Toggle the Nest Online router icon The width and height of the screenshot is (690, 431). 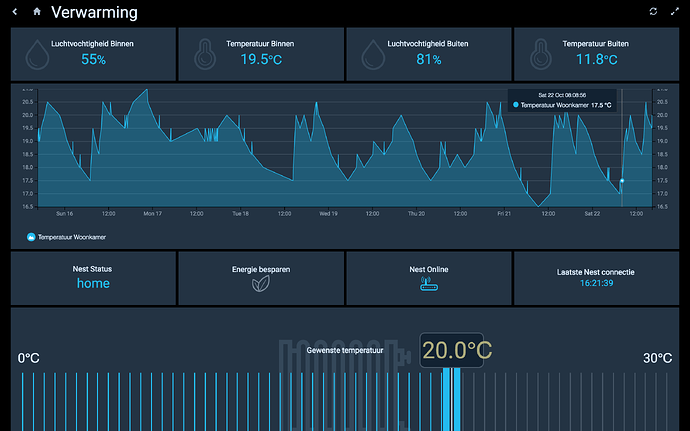(429, 284)
